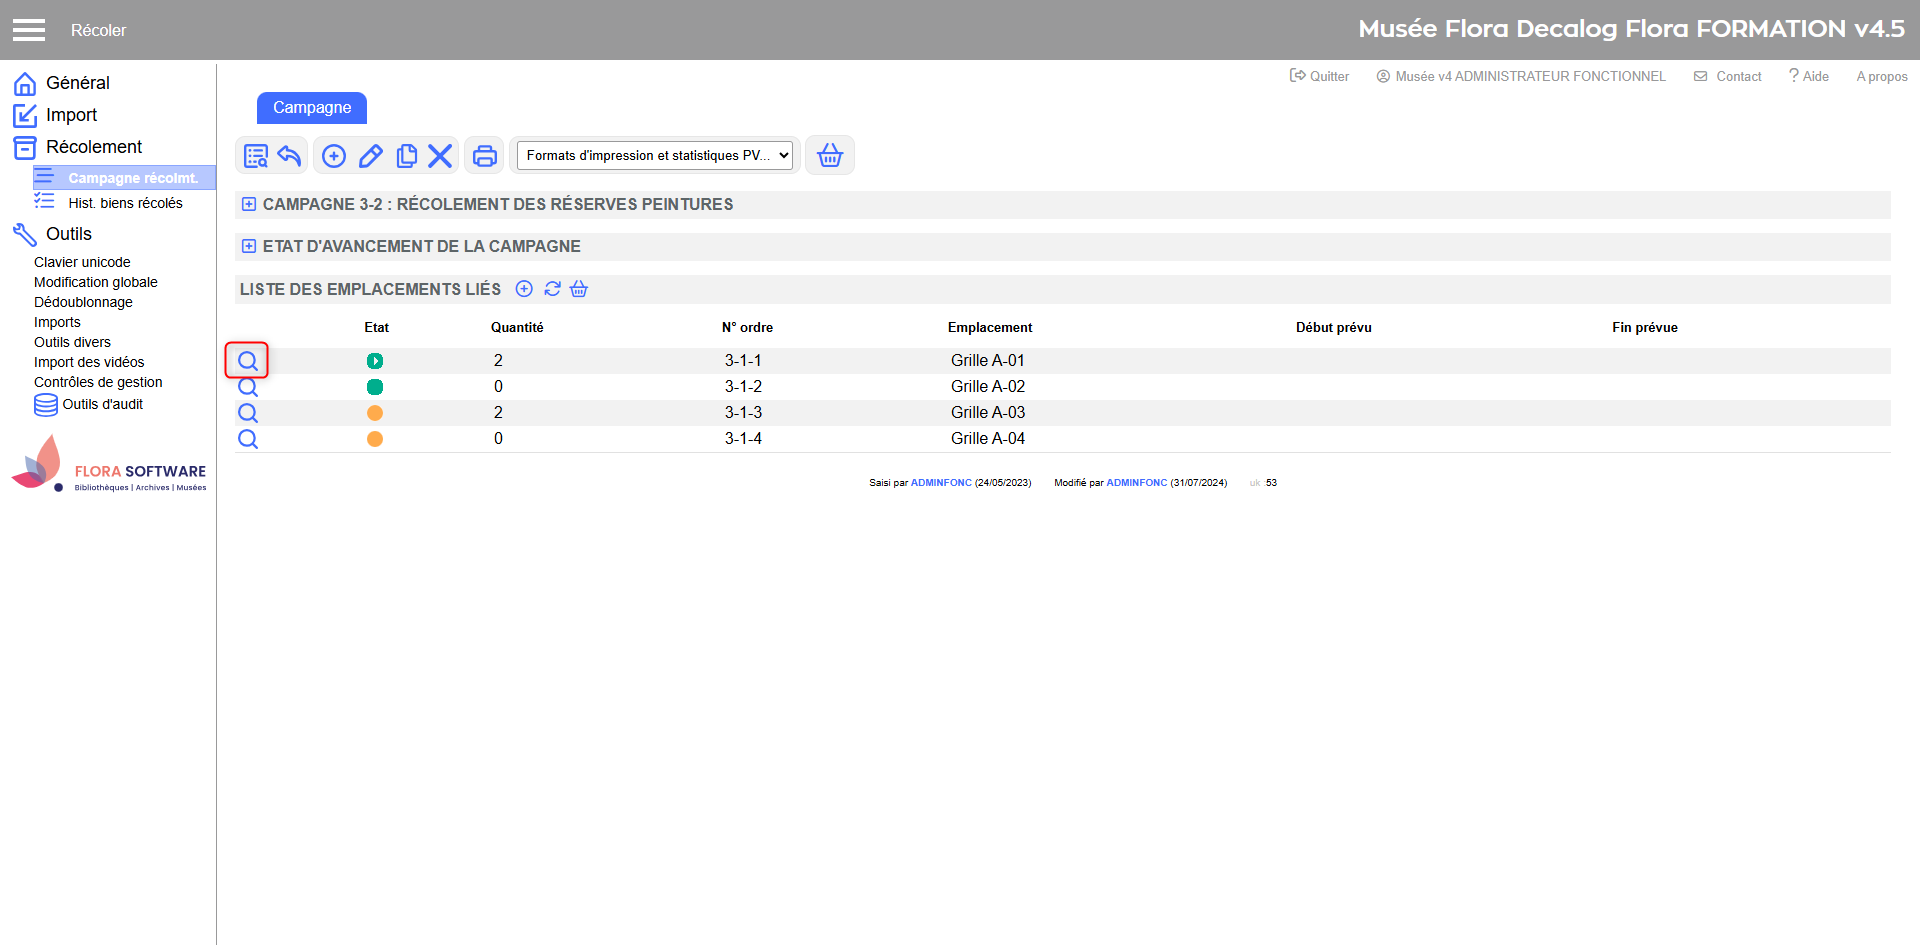Refresh the linked locations list
This screenshot has height=945, width=1920.
(x=552, y=289)
